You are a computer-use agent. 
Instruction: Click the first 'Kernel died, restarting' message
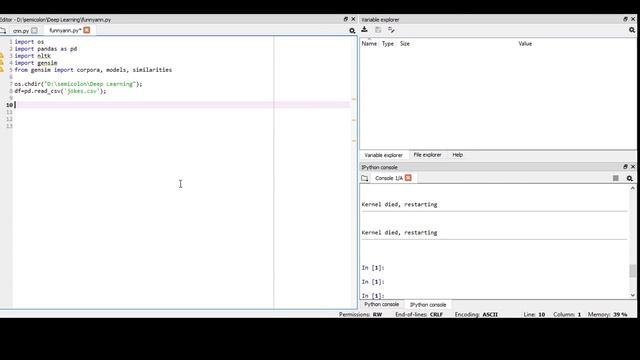point(399,204)
